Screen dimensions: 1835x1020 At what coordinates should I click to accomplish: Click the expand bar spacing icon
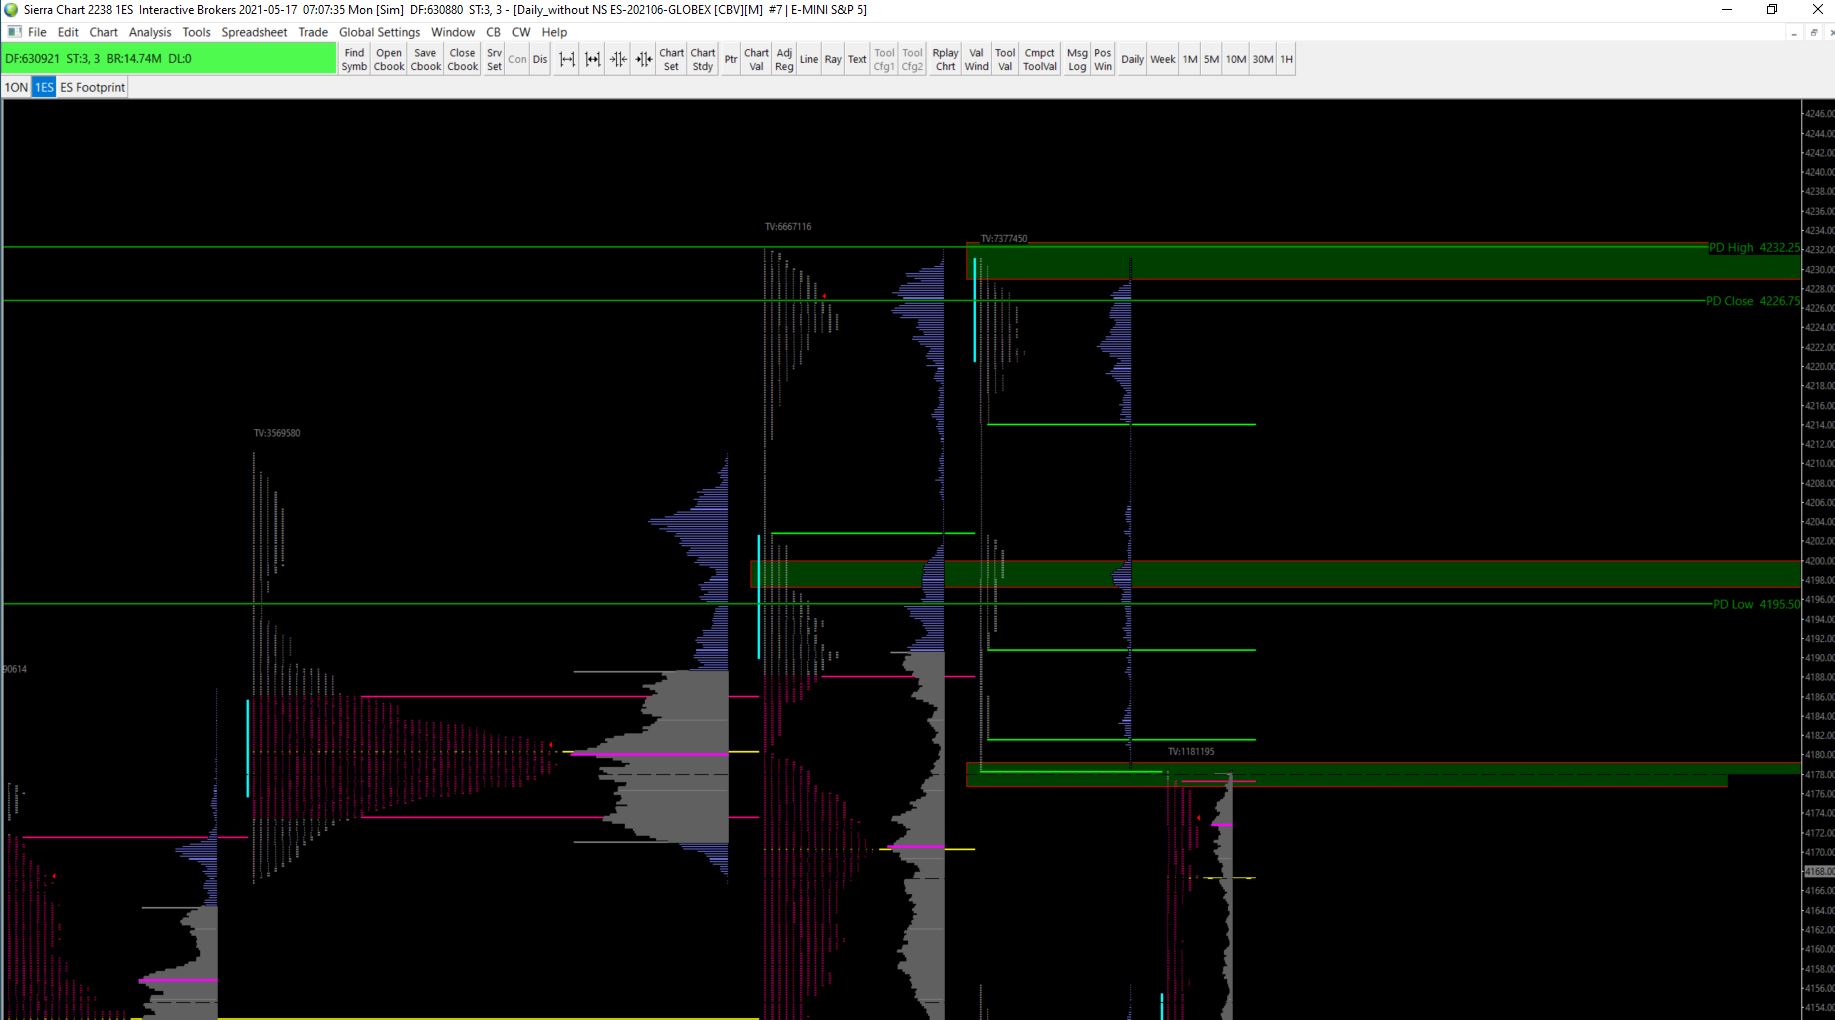tap(593, 59)
